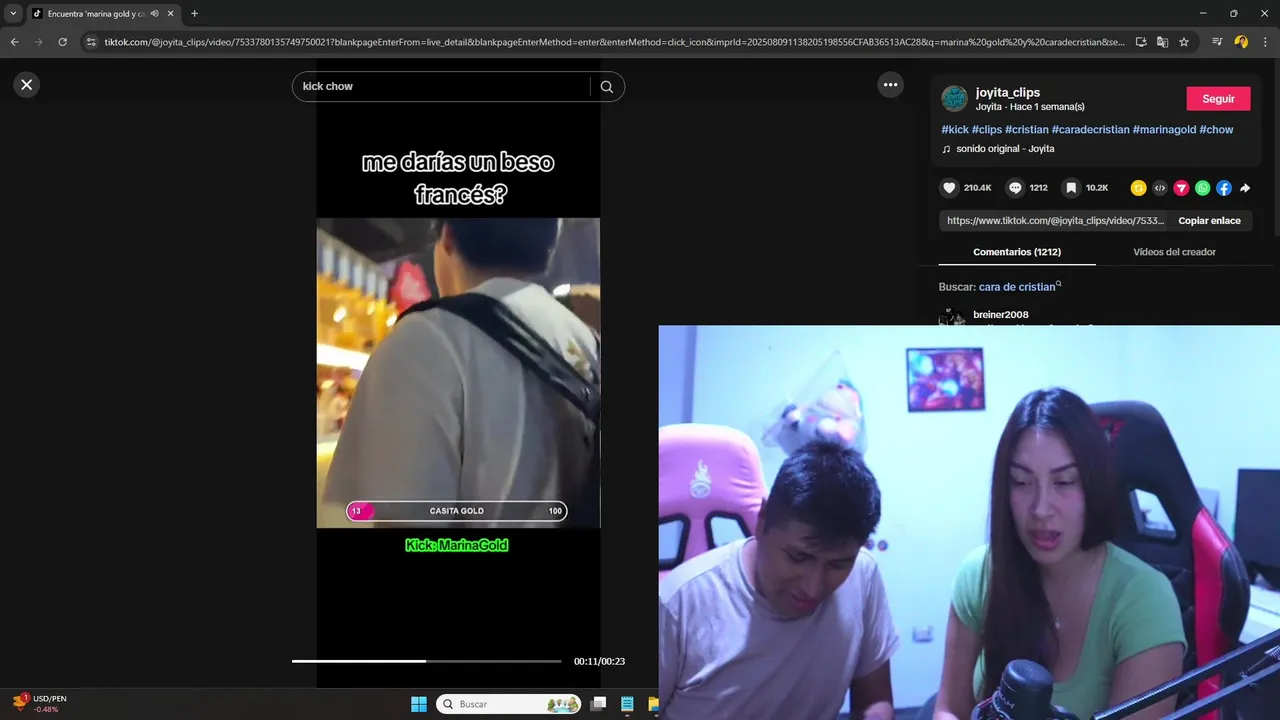Open the translate page icon
The image size is (1280, 720).
[1162, 42]
